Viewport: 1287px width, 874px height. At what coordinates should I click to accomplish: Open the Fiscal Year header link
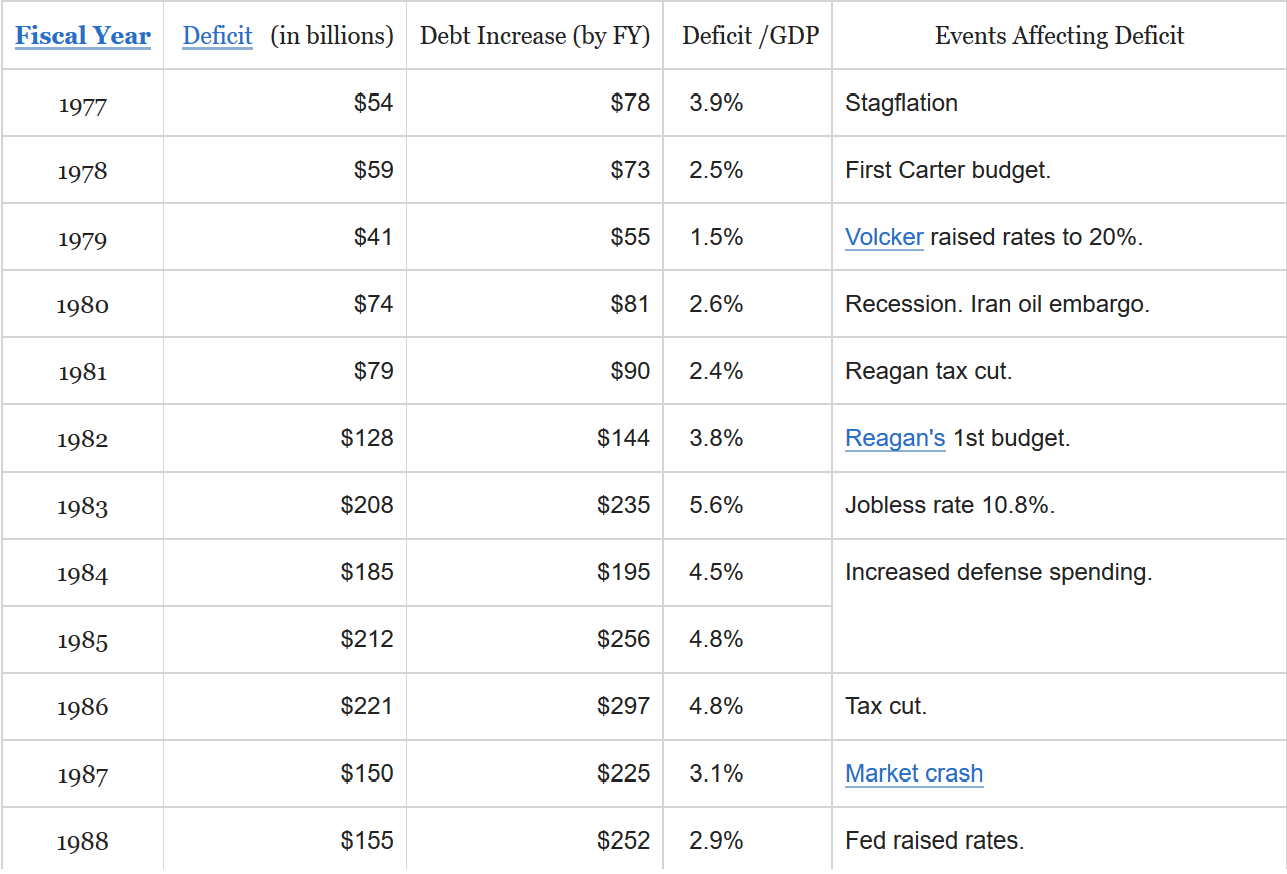83,36
